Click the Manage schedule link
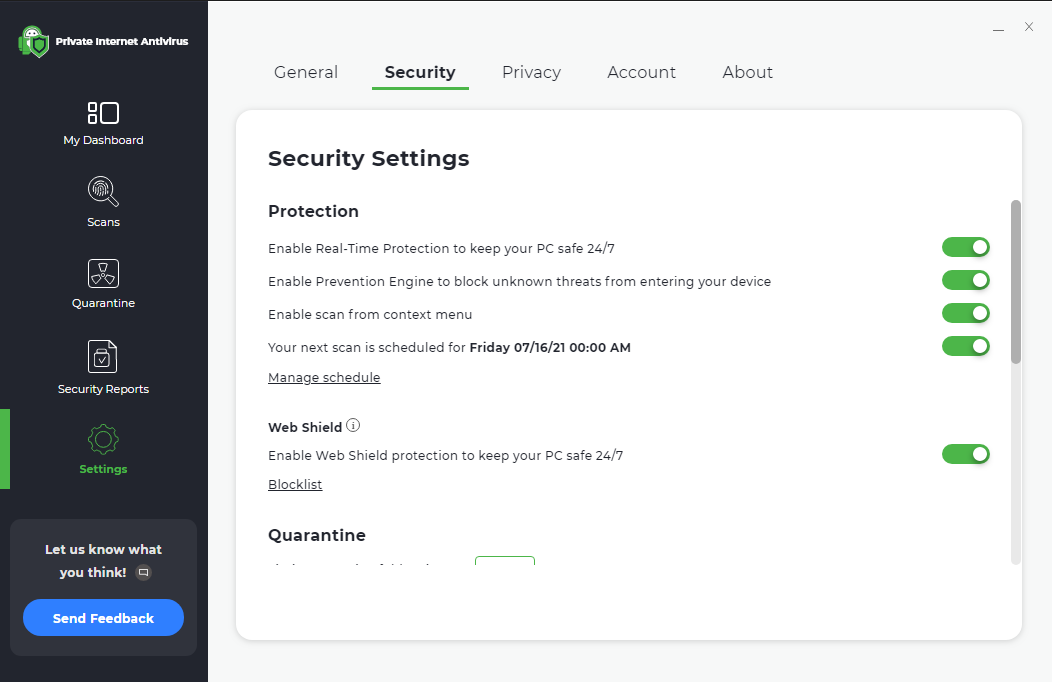The width and height of the screenshot is (1052, 682). point(324,377)
